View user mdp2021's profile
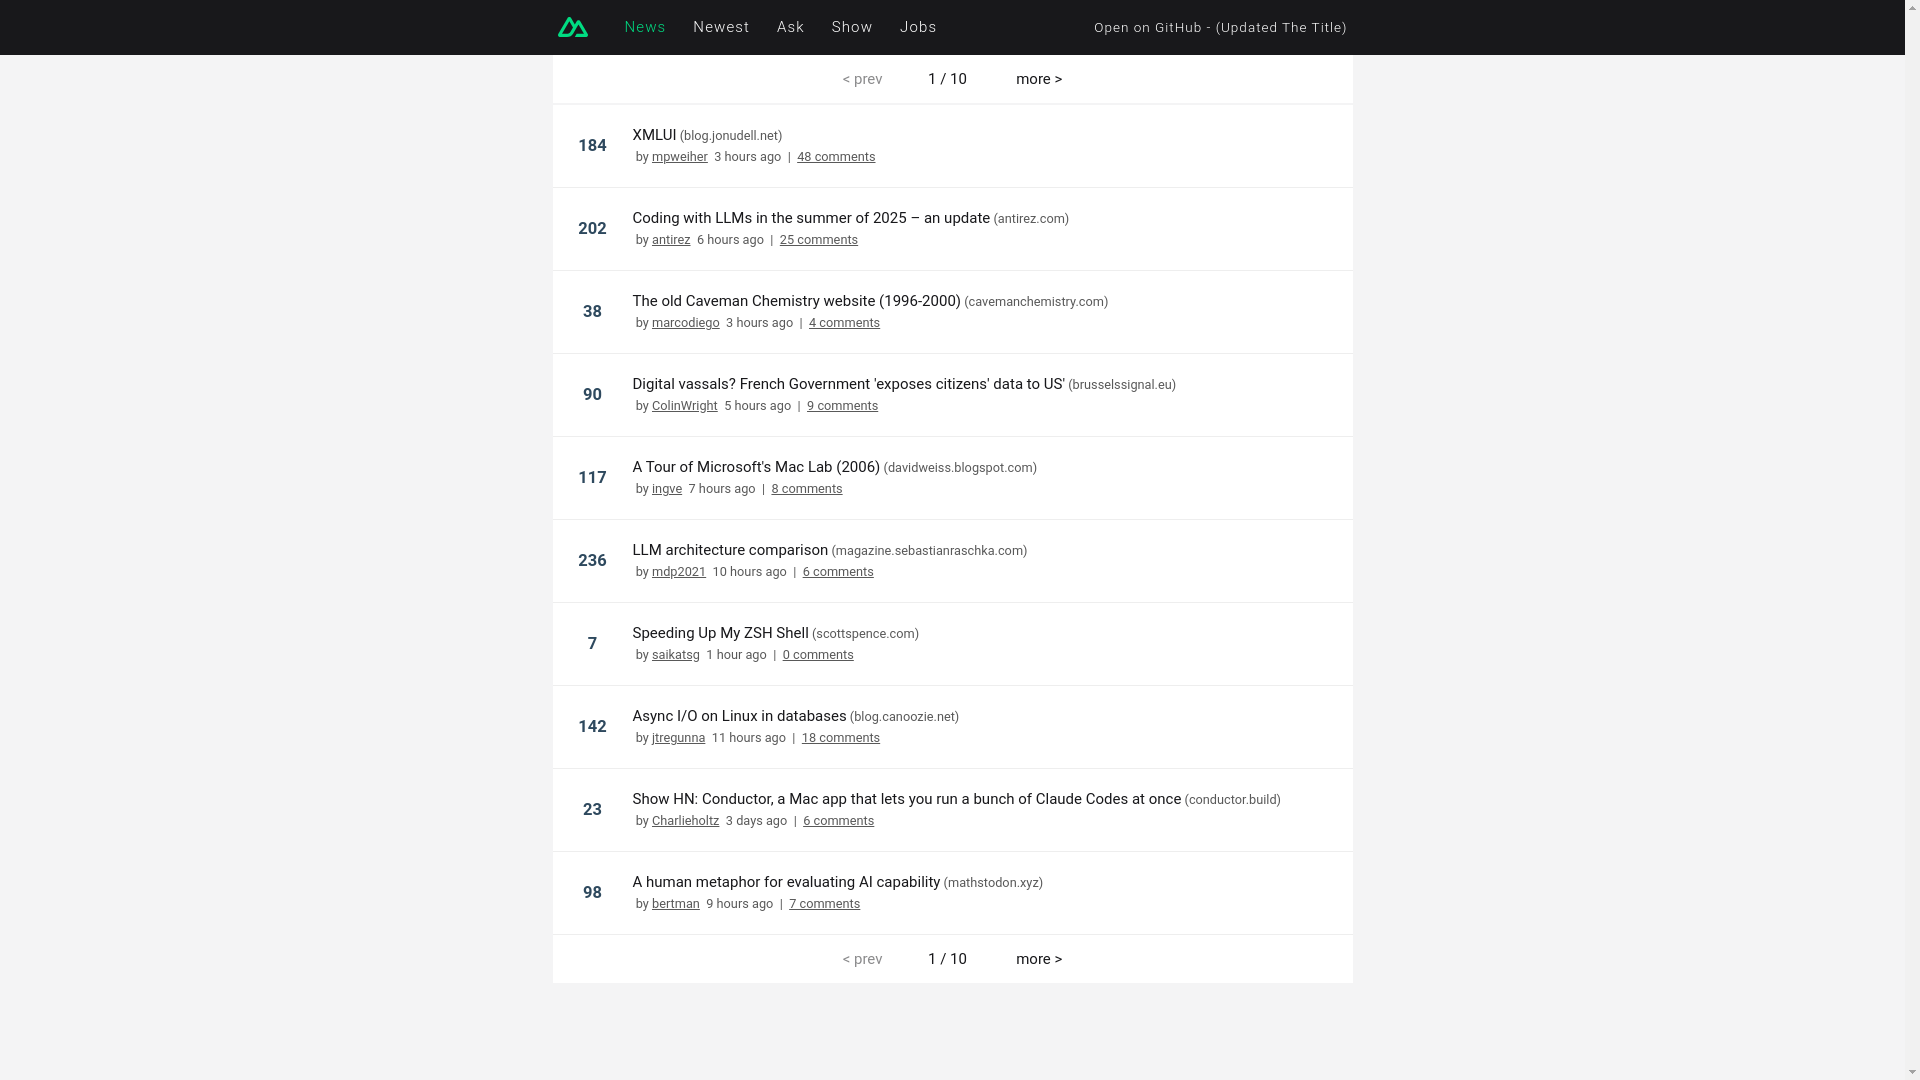1920x1080 pixels. (x=679, y=572)
